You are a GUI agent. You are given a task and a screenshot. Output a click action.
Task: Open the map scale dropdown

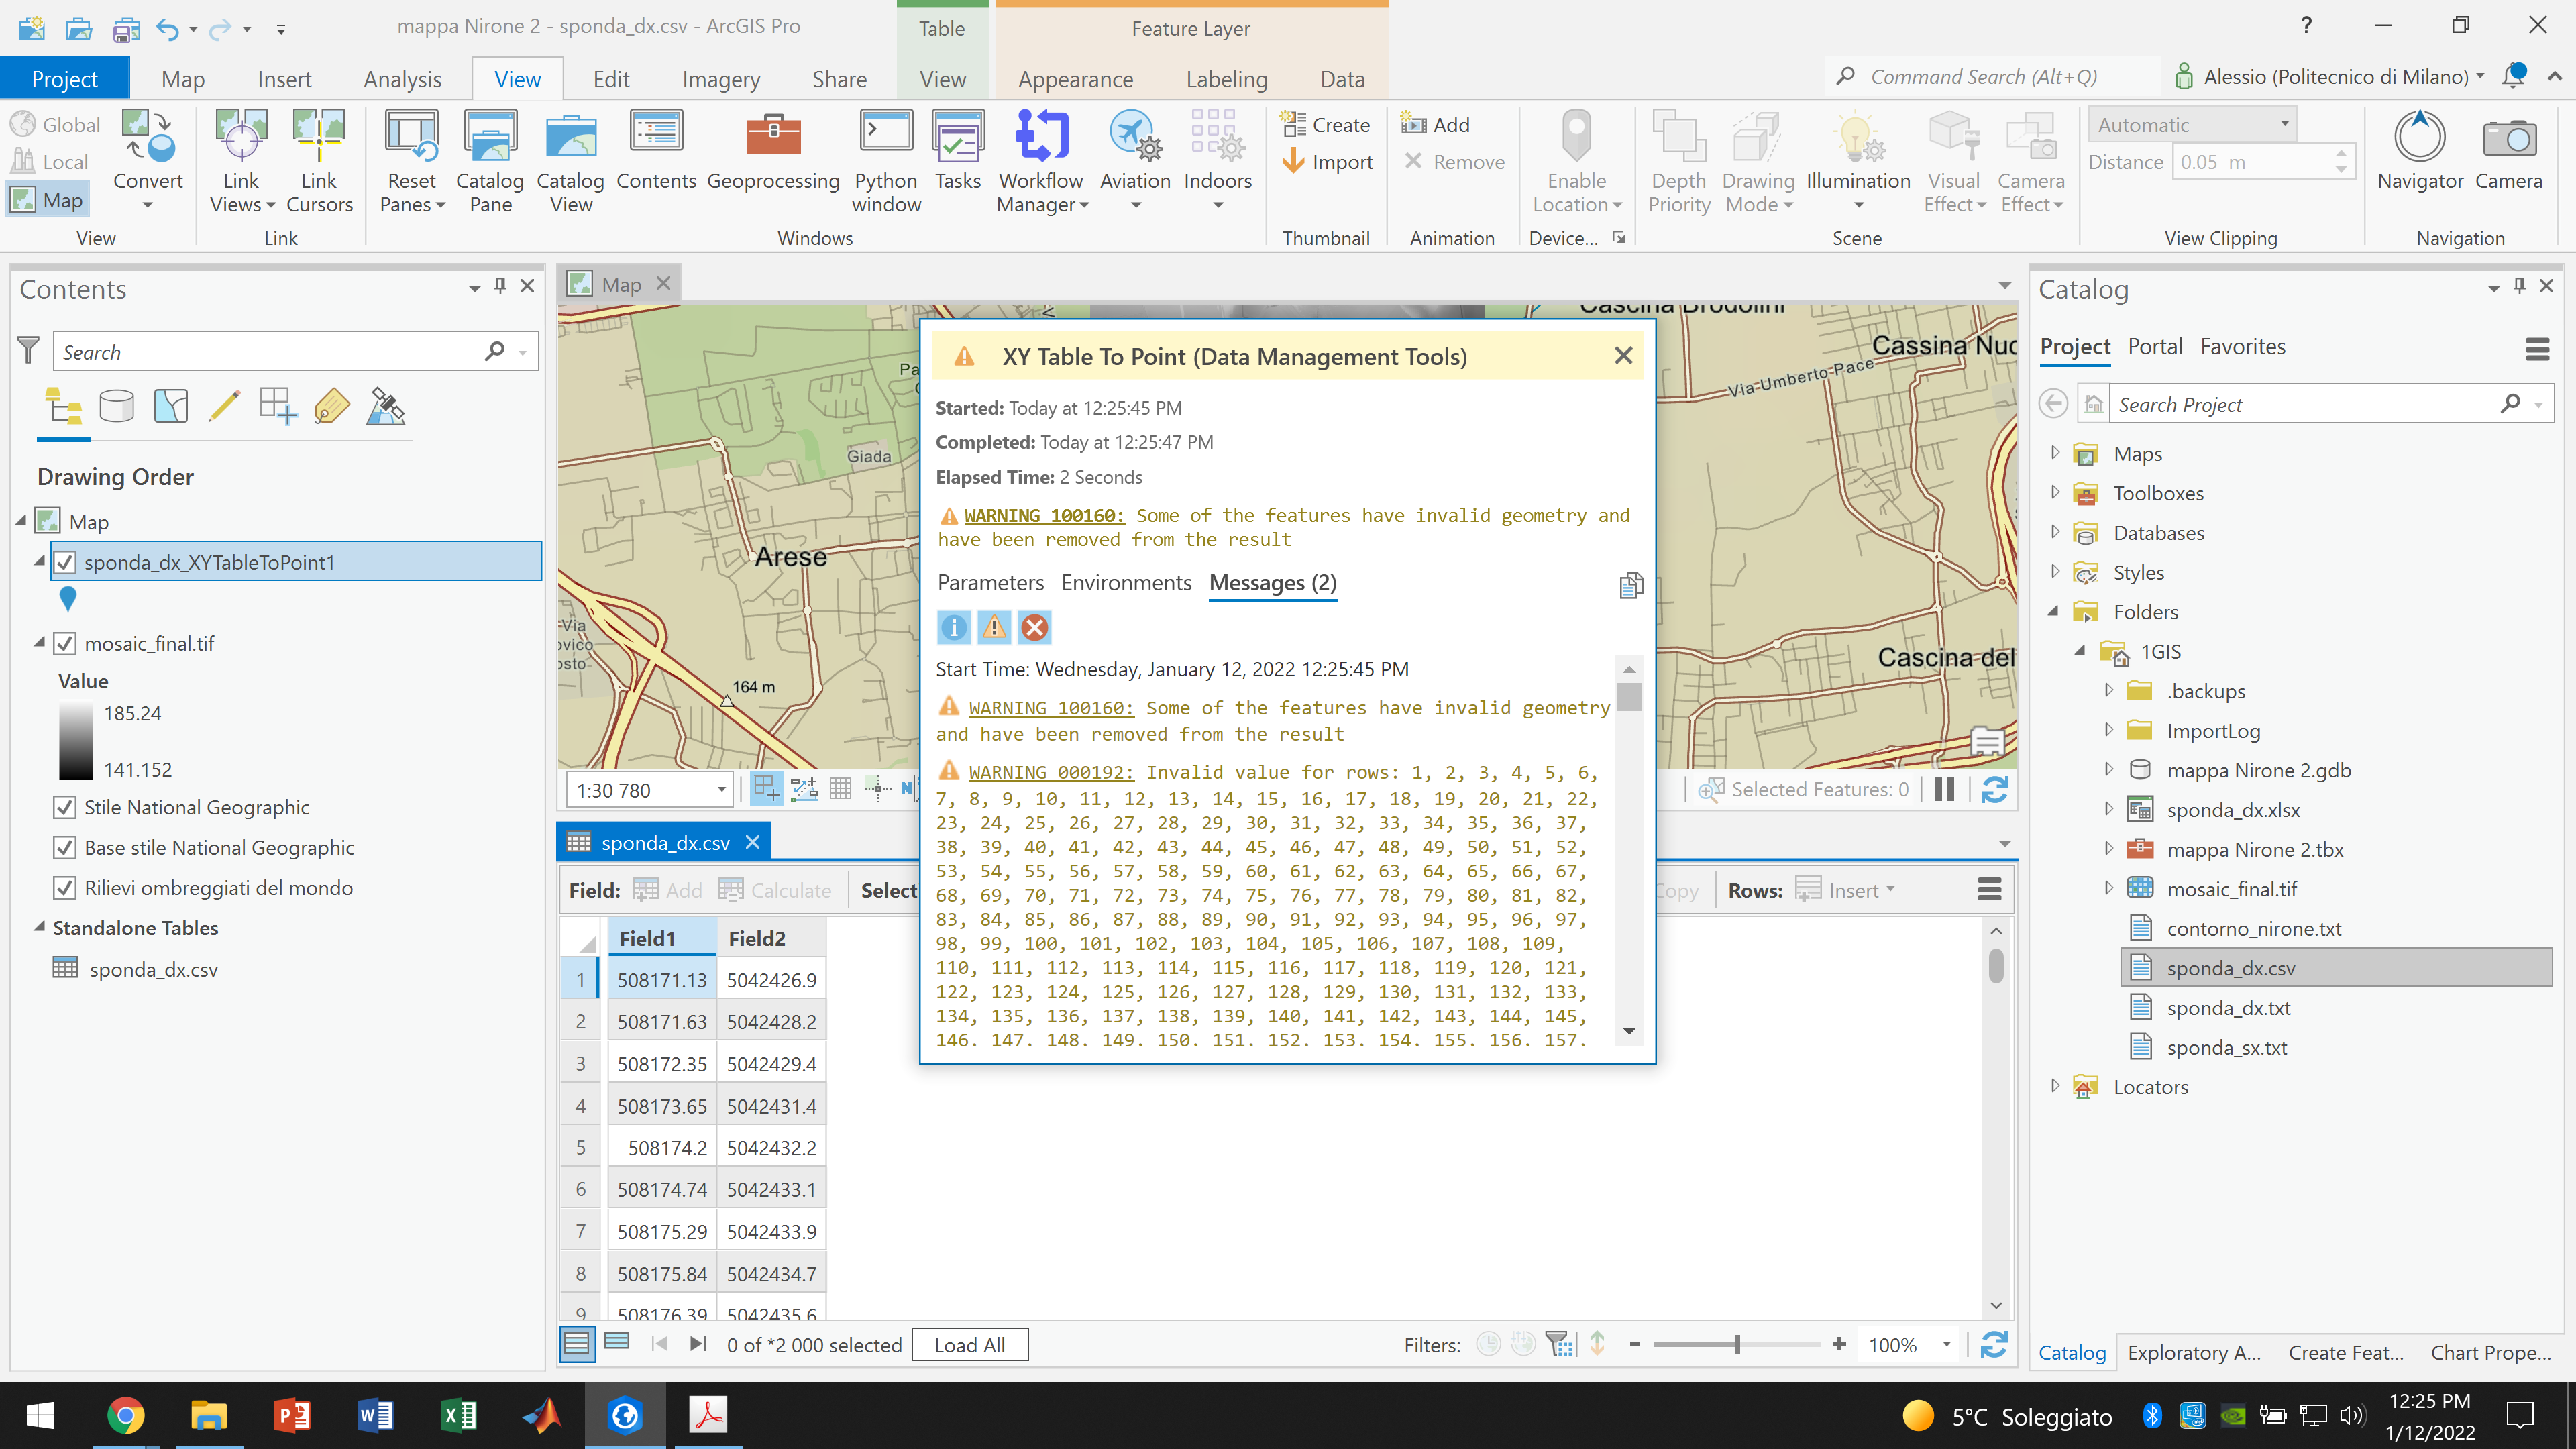(x=721, y=790)
